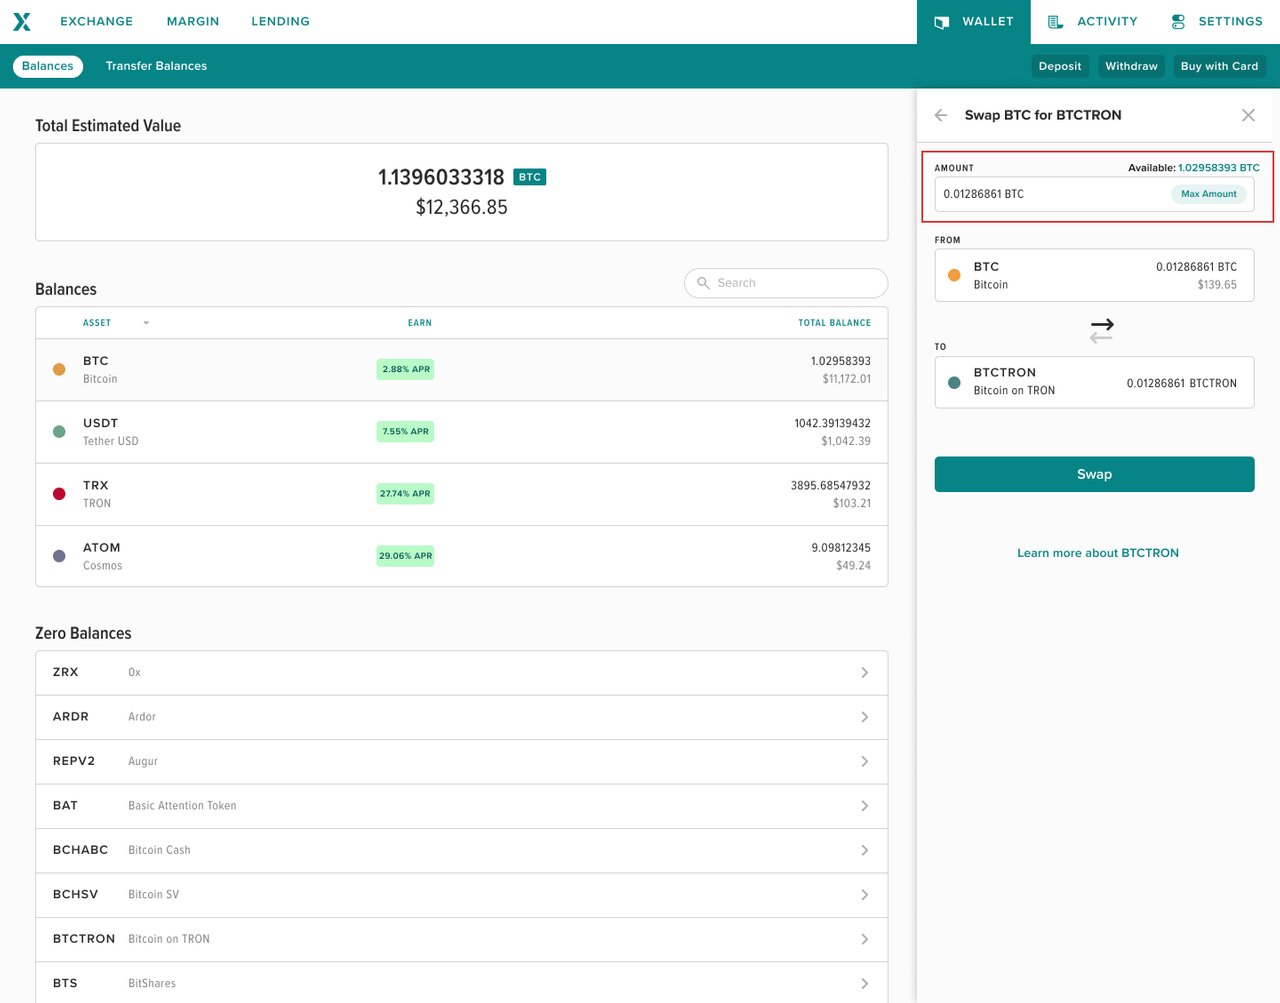Screen dimensions: 1280x1003
Task: Expand the BCHSV row chevron
Action: point(864,895)
